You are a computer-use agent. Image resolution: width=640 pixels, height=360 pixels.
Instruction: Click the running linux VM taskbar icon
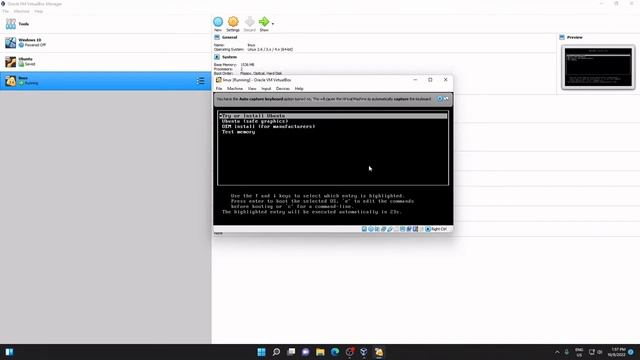(379, 352)
